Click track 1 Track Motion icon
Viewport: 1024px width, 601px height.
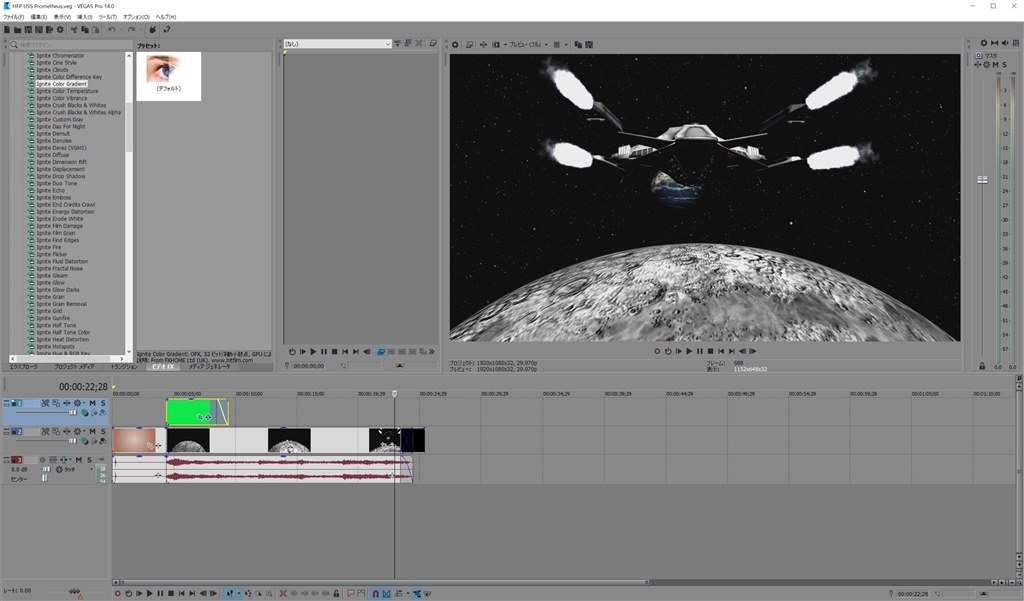pos(56,403)
